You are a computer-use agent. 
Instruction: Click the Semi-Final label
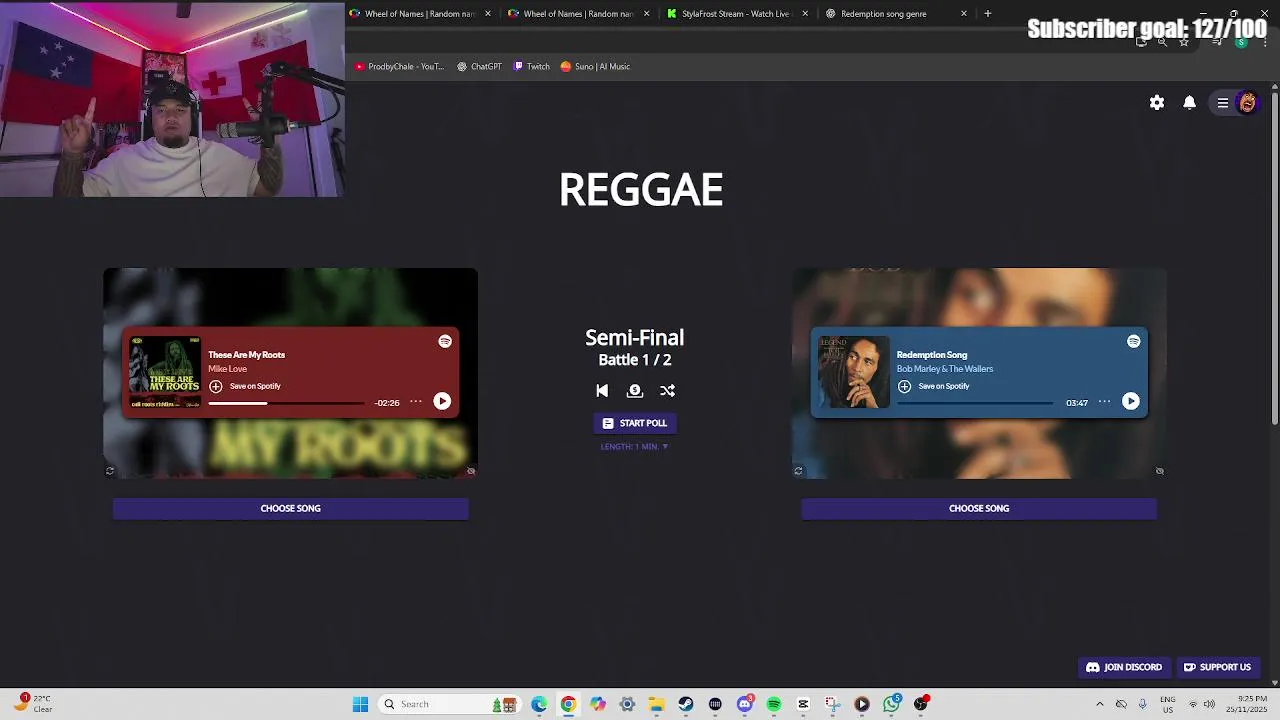point(634,338)
